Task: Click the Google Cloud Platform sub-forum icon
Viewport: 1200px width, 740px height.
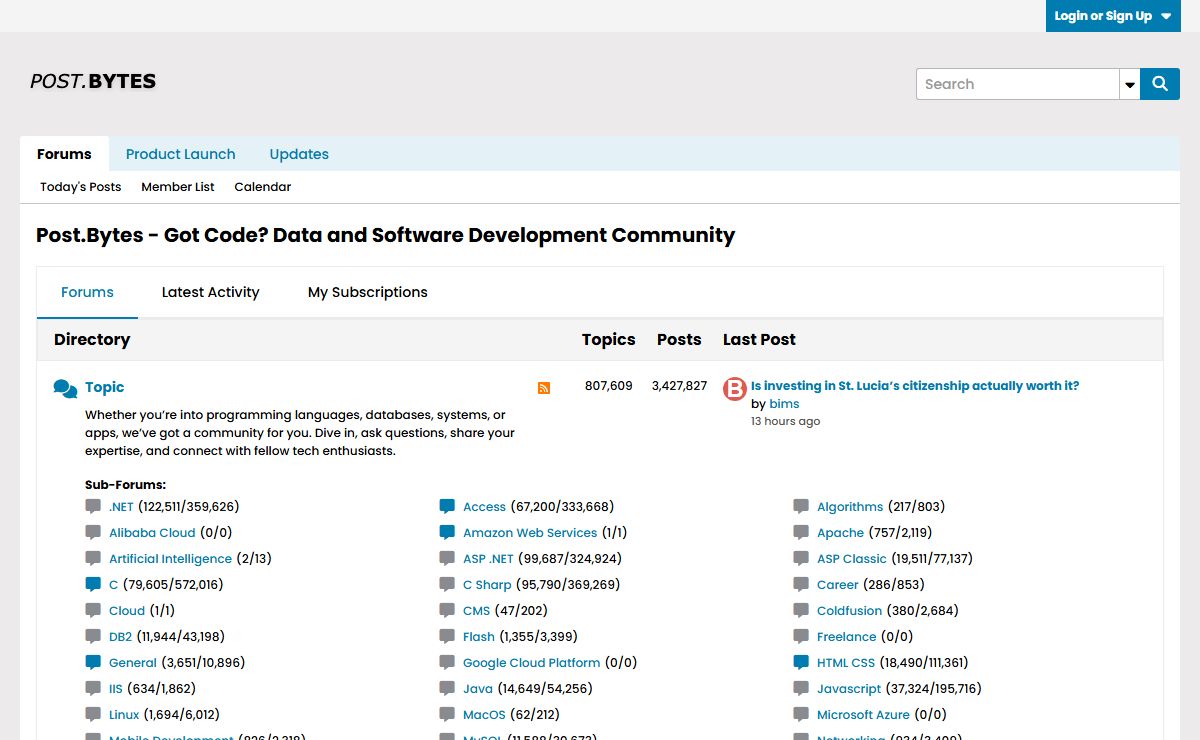Action: [447, 663]
